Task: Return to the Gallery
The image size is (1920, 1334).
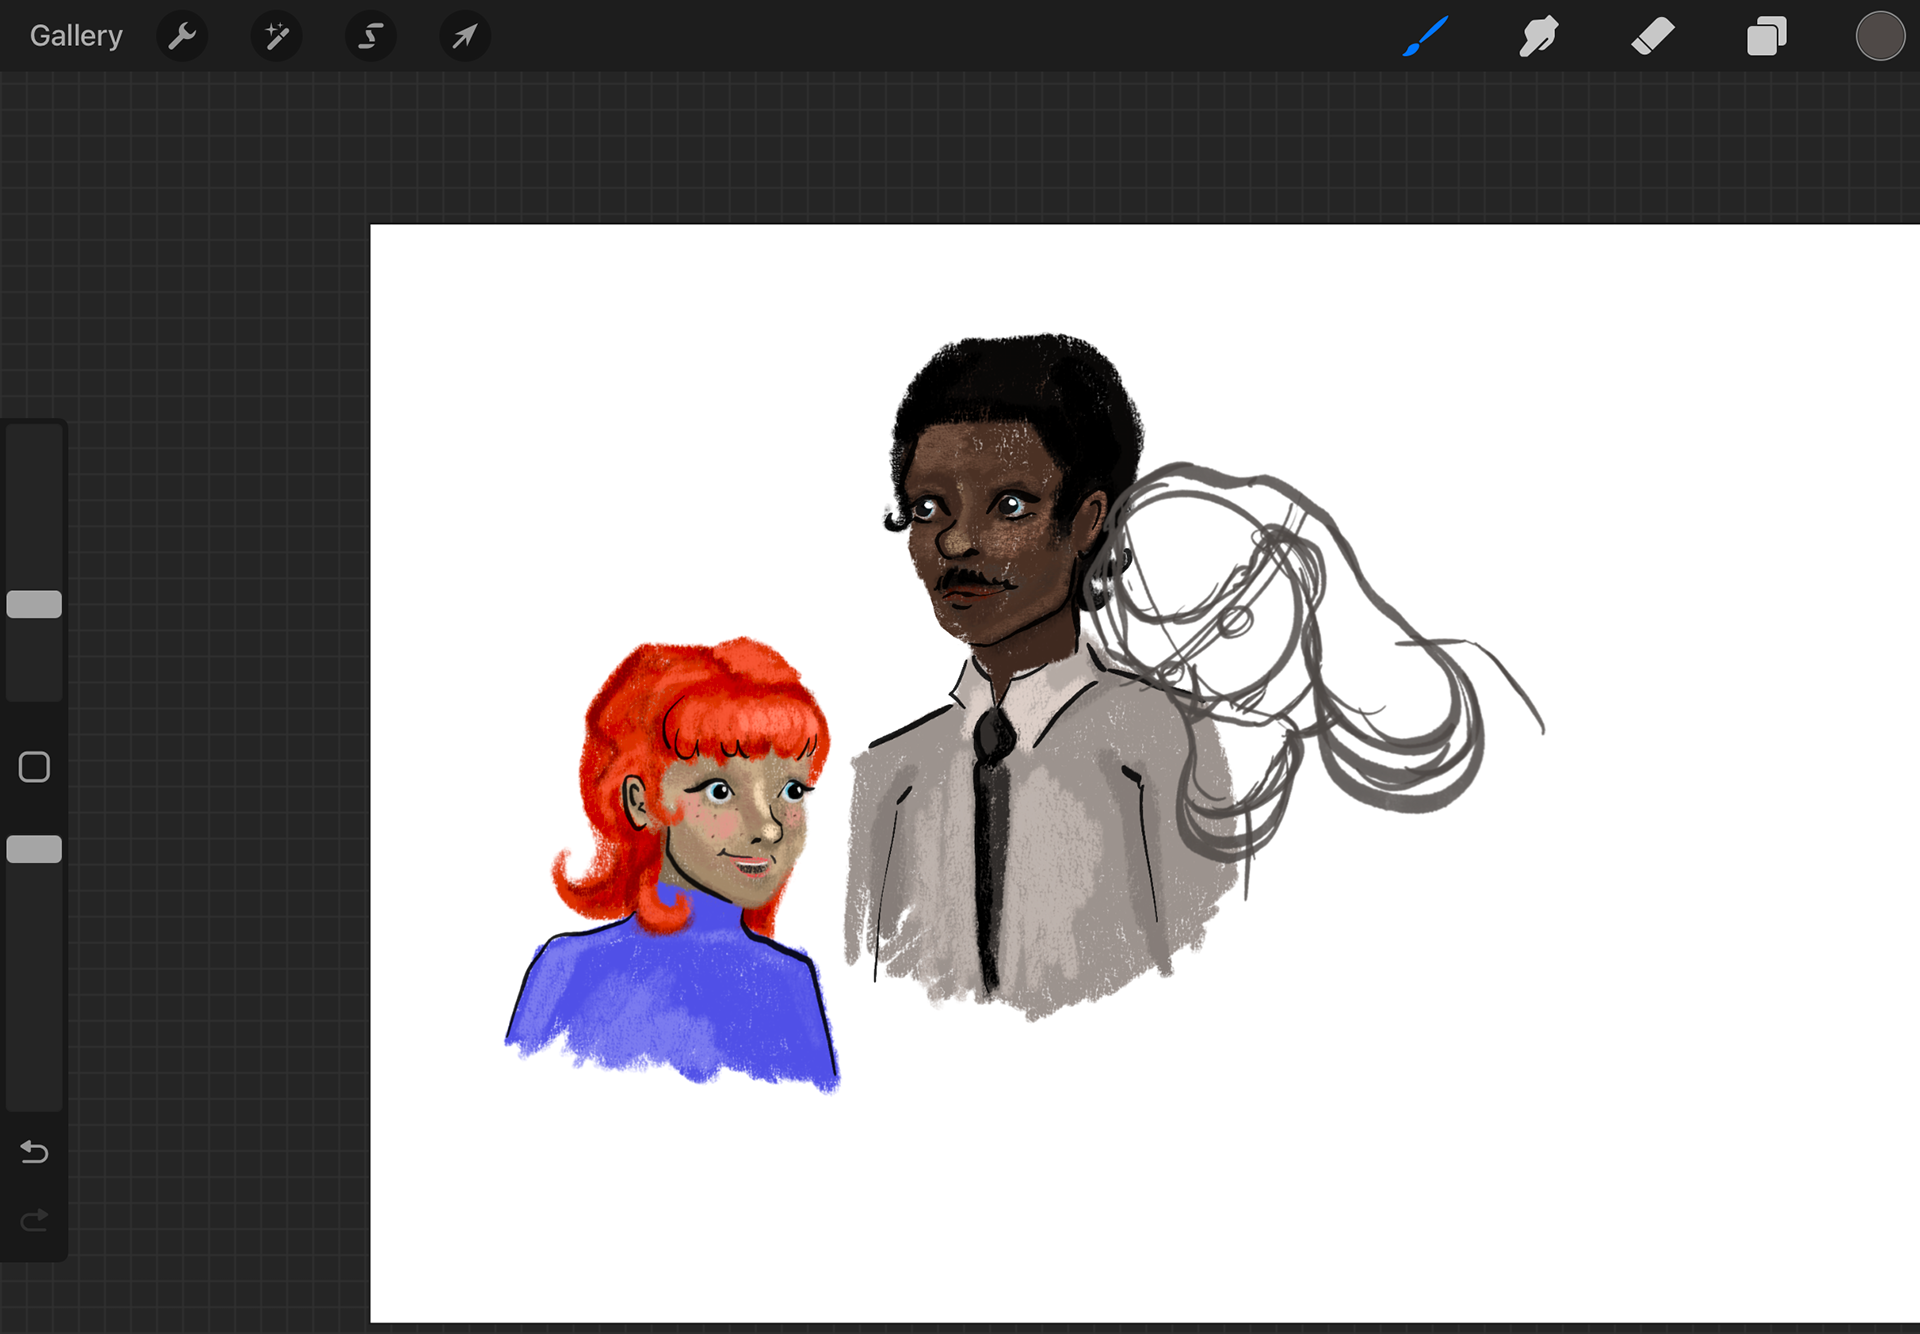Action: [x=76, y=36]
